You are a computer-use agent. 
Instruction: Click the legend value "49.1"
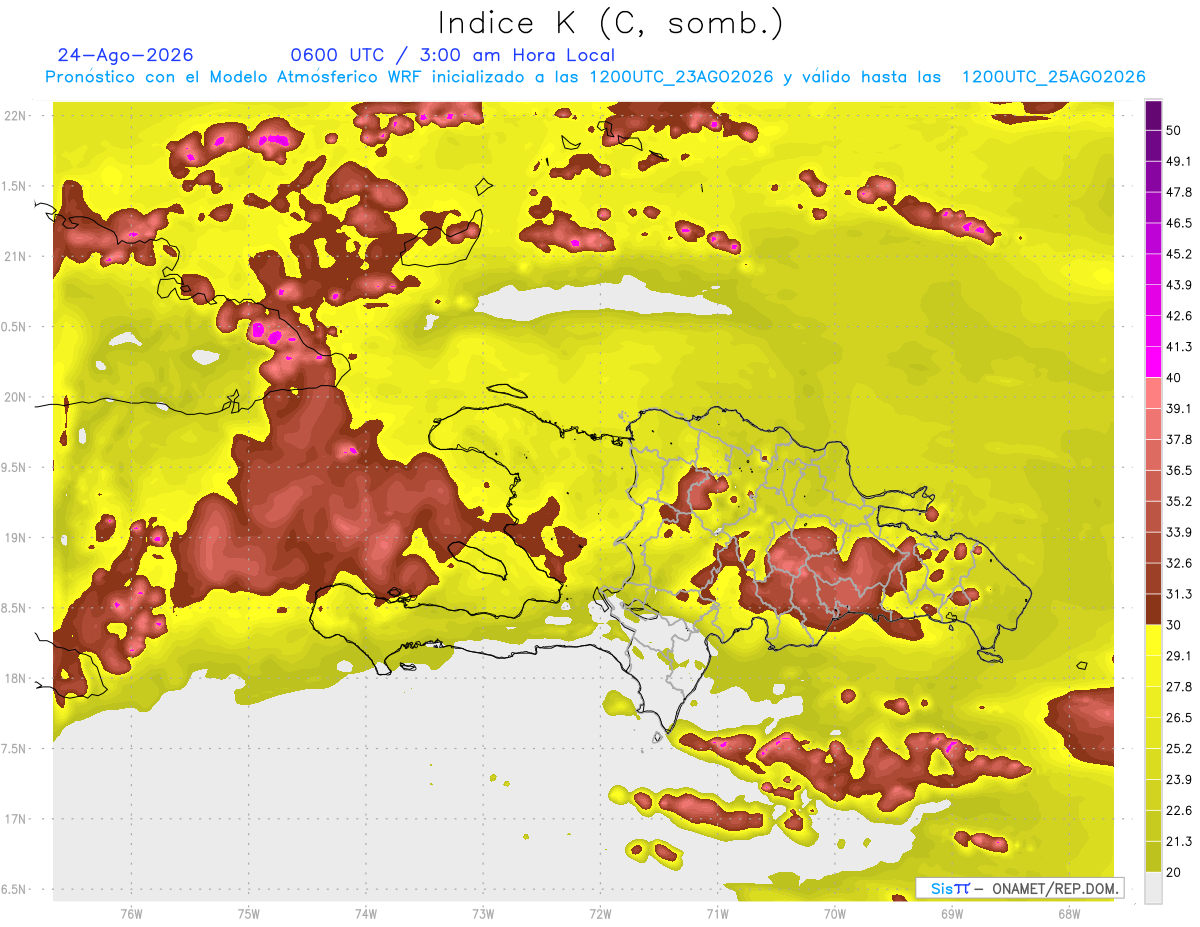click(1178, 161)
